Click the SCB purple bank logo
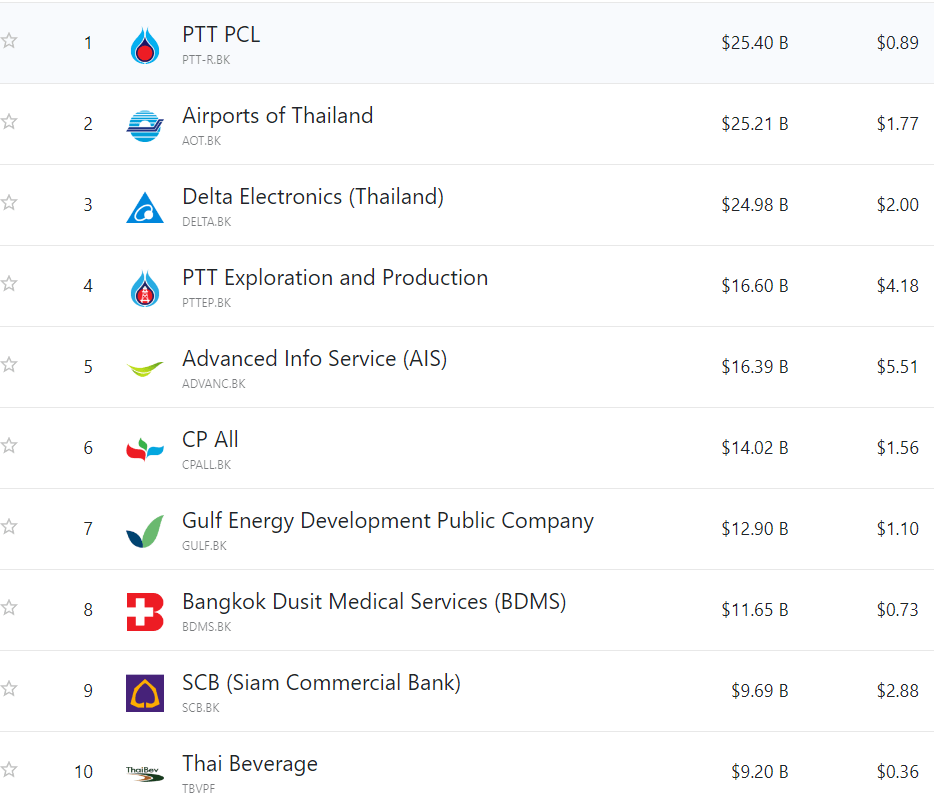 (x=145, y=693)
